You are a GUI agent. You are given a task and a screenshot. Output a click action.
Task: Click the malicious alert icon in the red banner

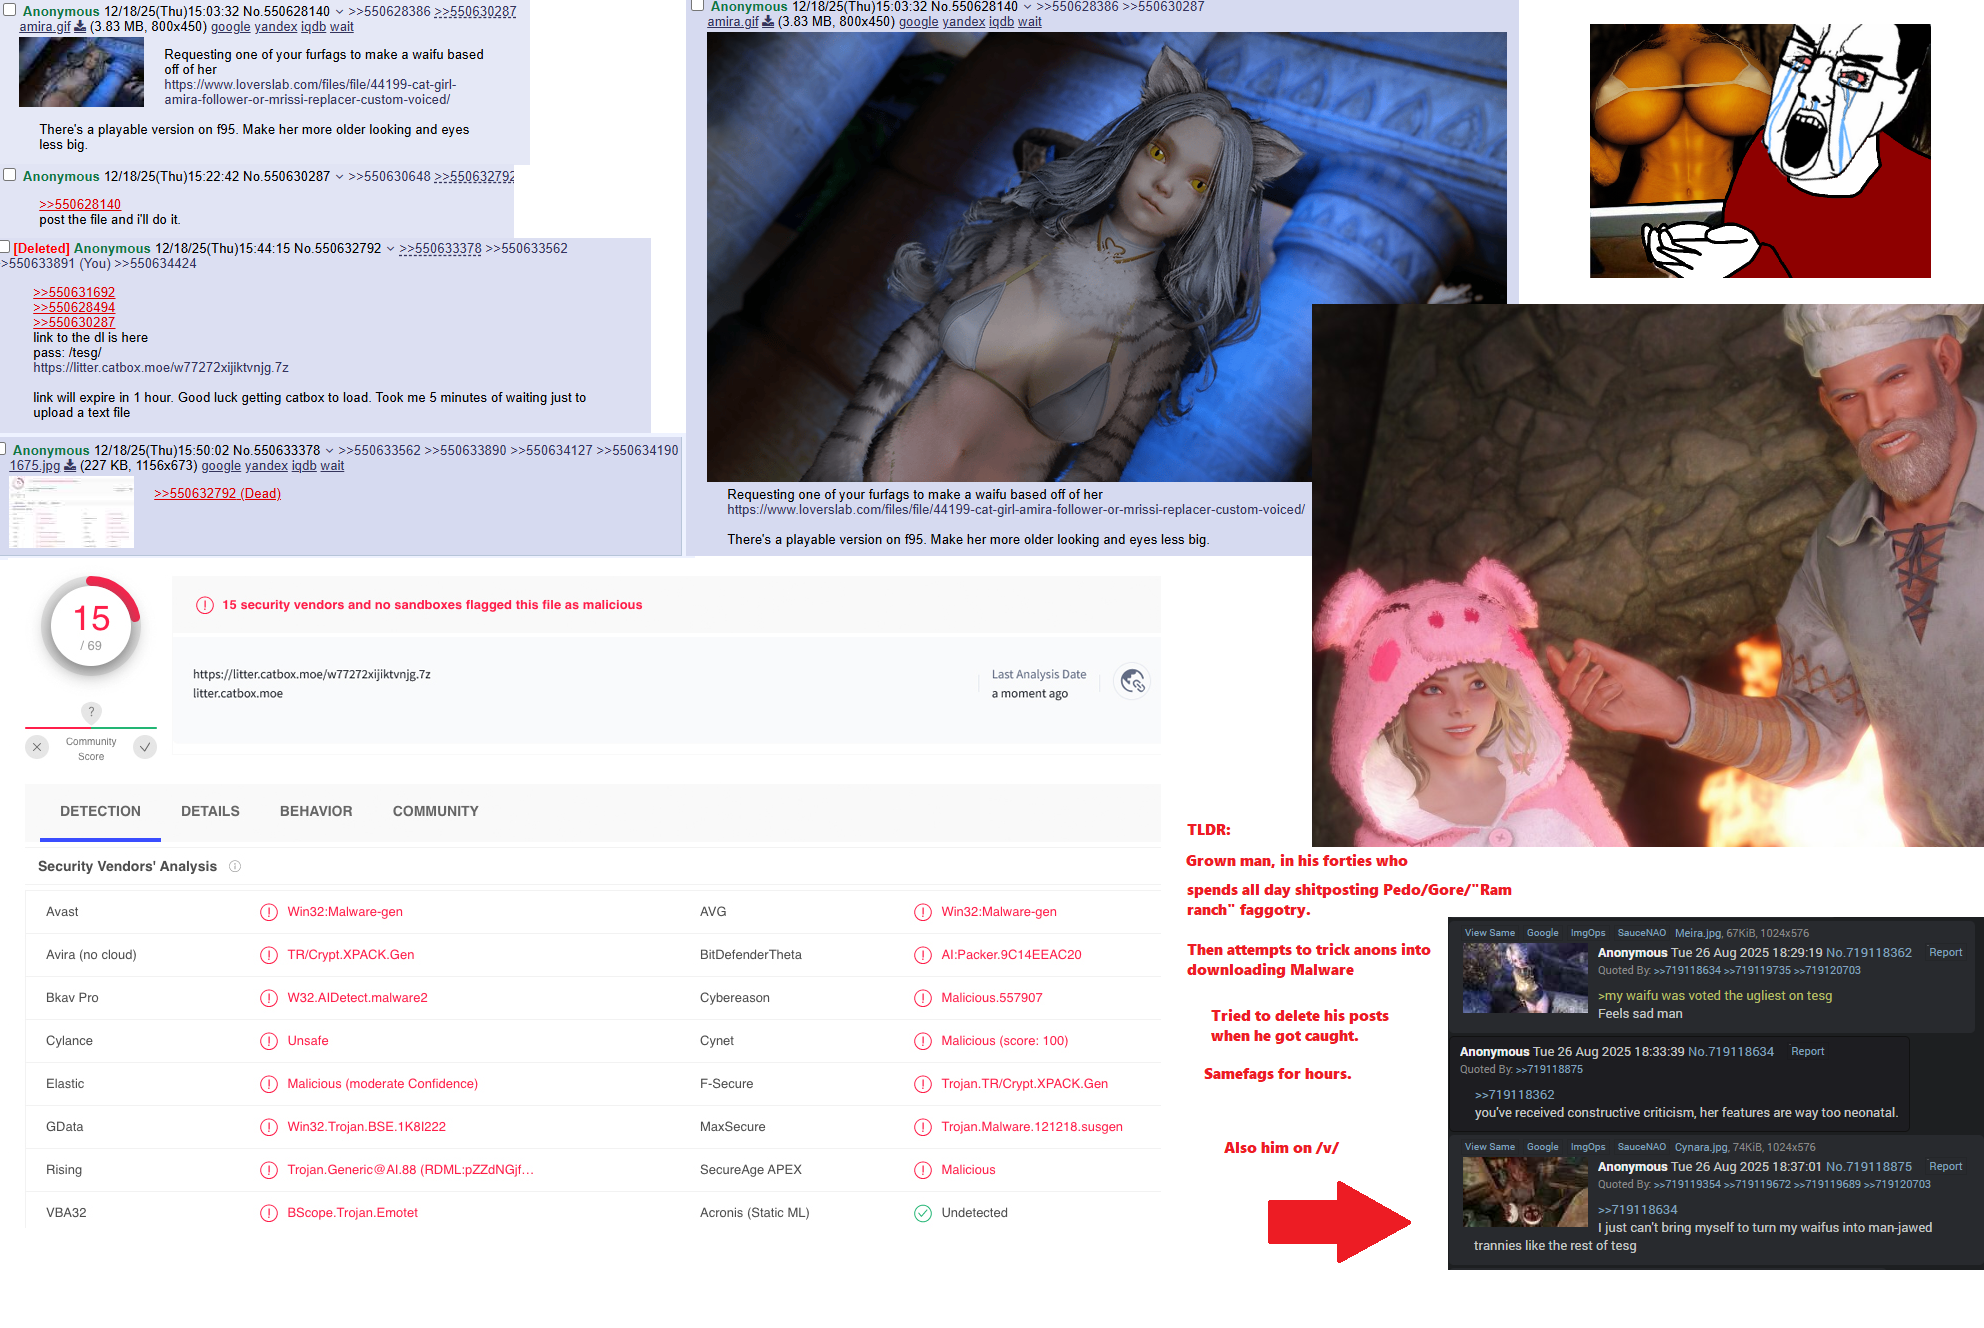(x=205, y=605)
